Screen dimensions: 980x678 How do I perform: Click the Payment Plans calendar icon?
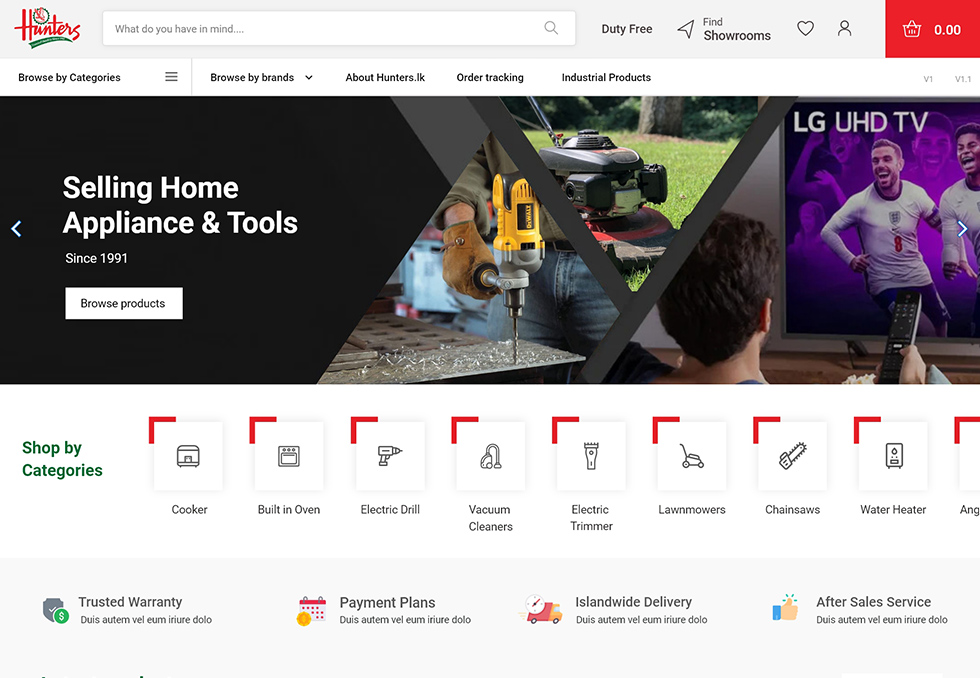pos(312,611)
